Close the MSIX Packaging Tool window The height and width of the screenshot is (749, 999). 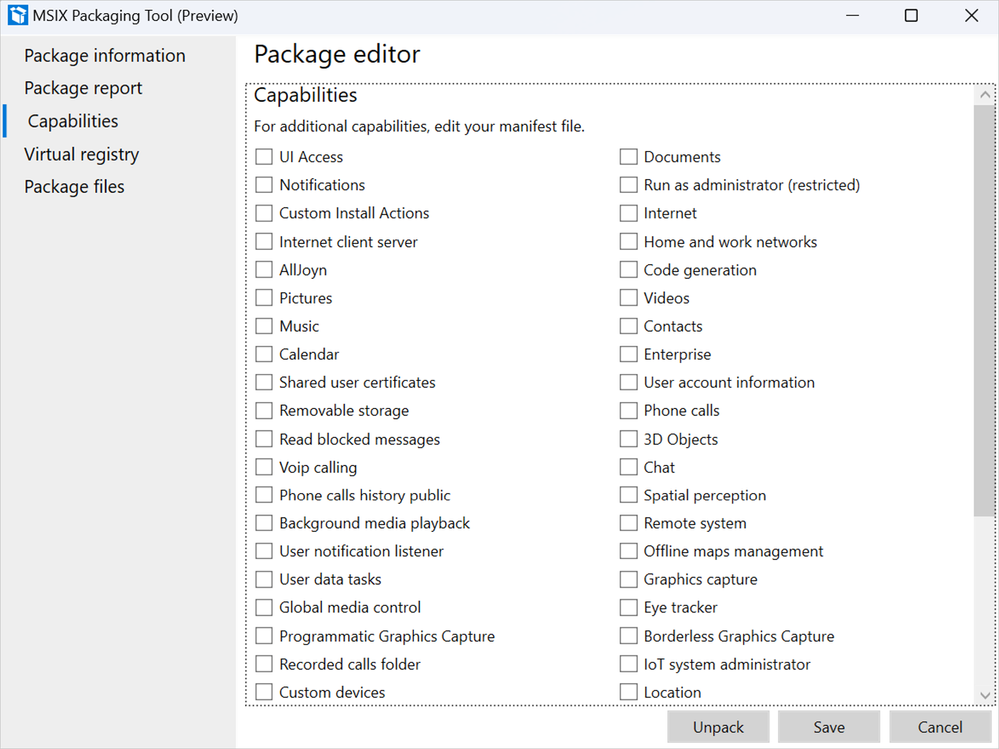tap(971, 15)
